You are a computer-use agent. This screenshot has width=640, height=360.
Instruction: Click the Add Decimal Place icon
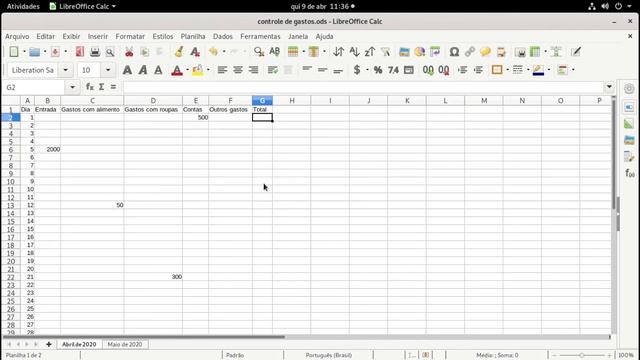point(428,70)
